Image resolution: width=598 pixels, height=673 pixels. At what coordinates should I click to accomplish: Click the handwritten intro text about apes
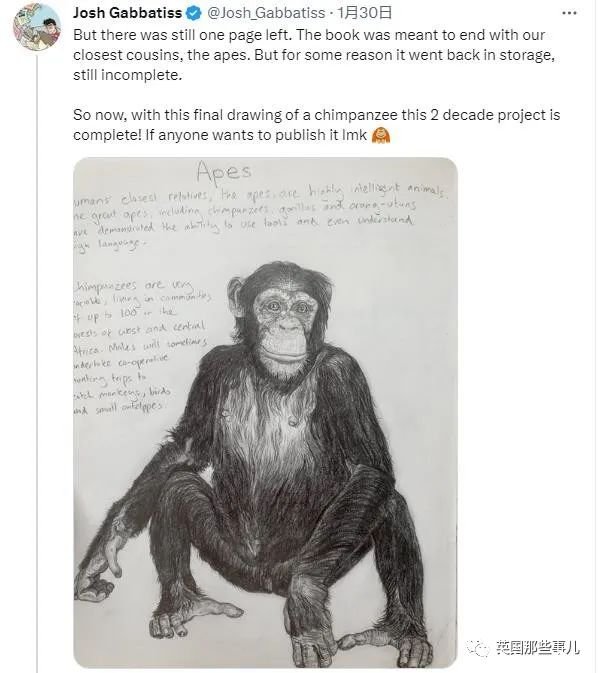click(261, 215)
